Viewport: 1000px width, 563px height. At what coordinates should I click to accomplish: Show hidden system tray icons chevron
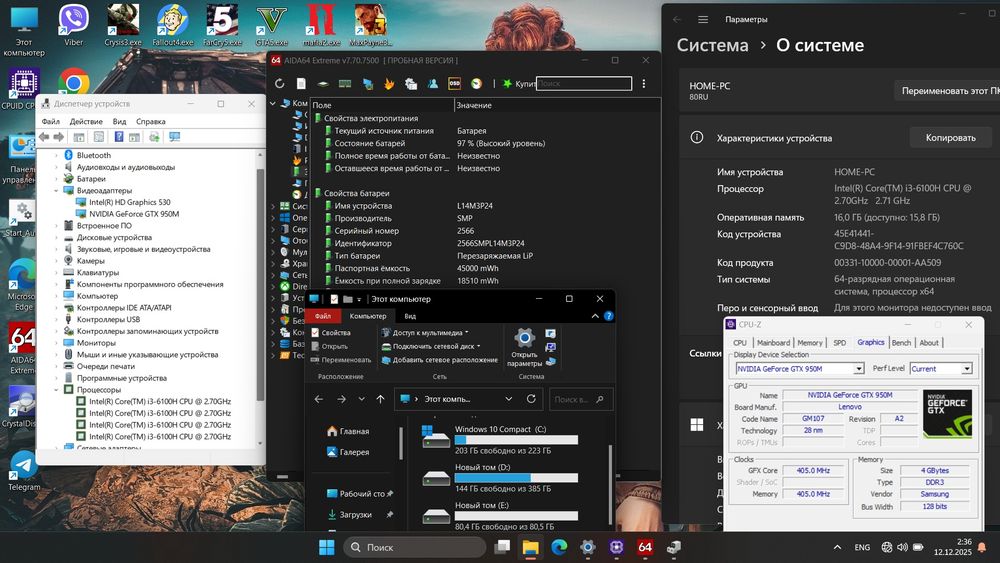coord(837,547)
